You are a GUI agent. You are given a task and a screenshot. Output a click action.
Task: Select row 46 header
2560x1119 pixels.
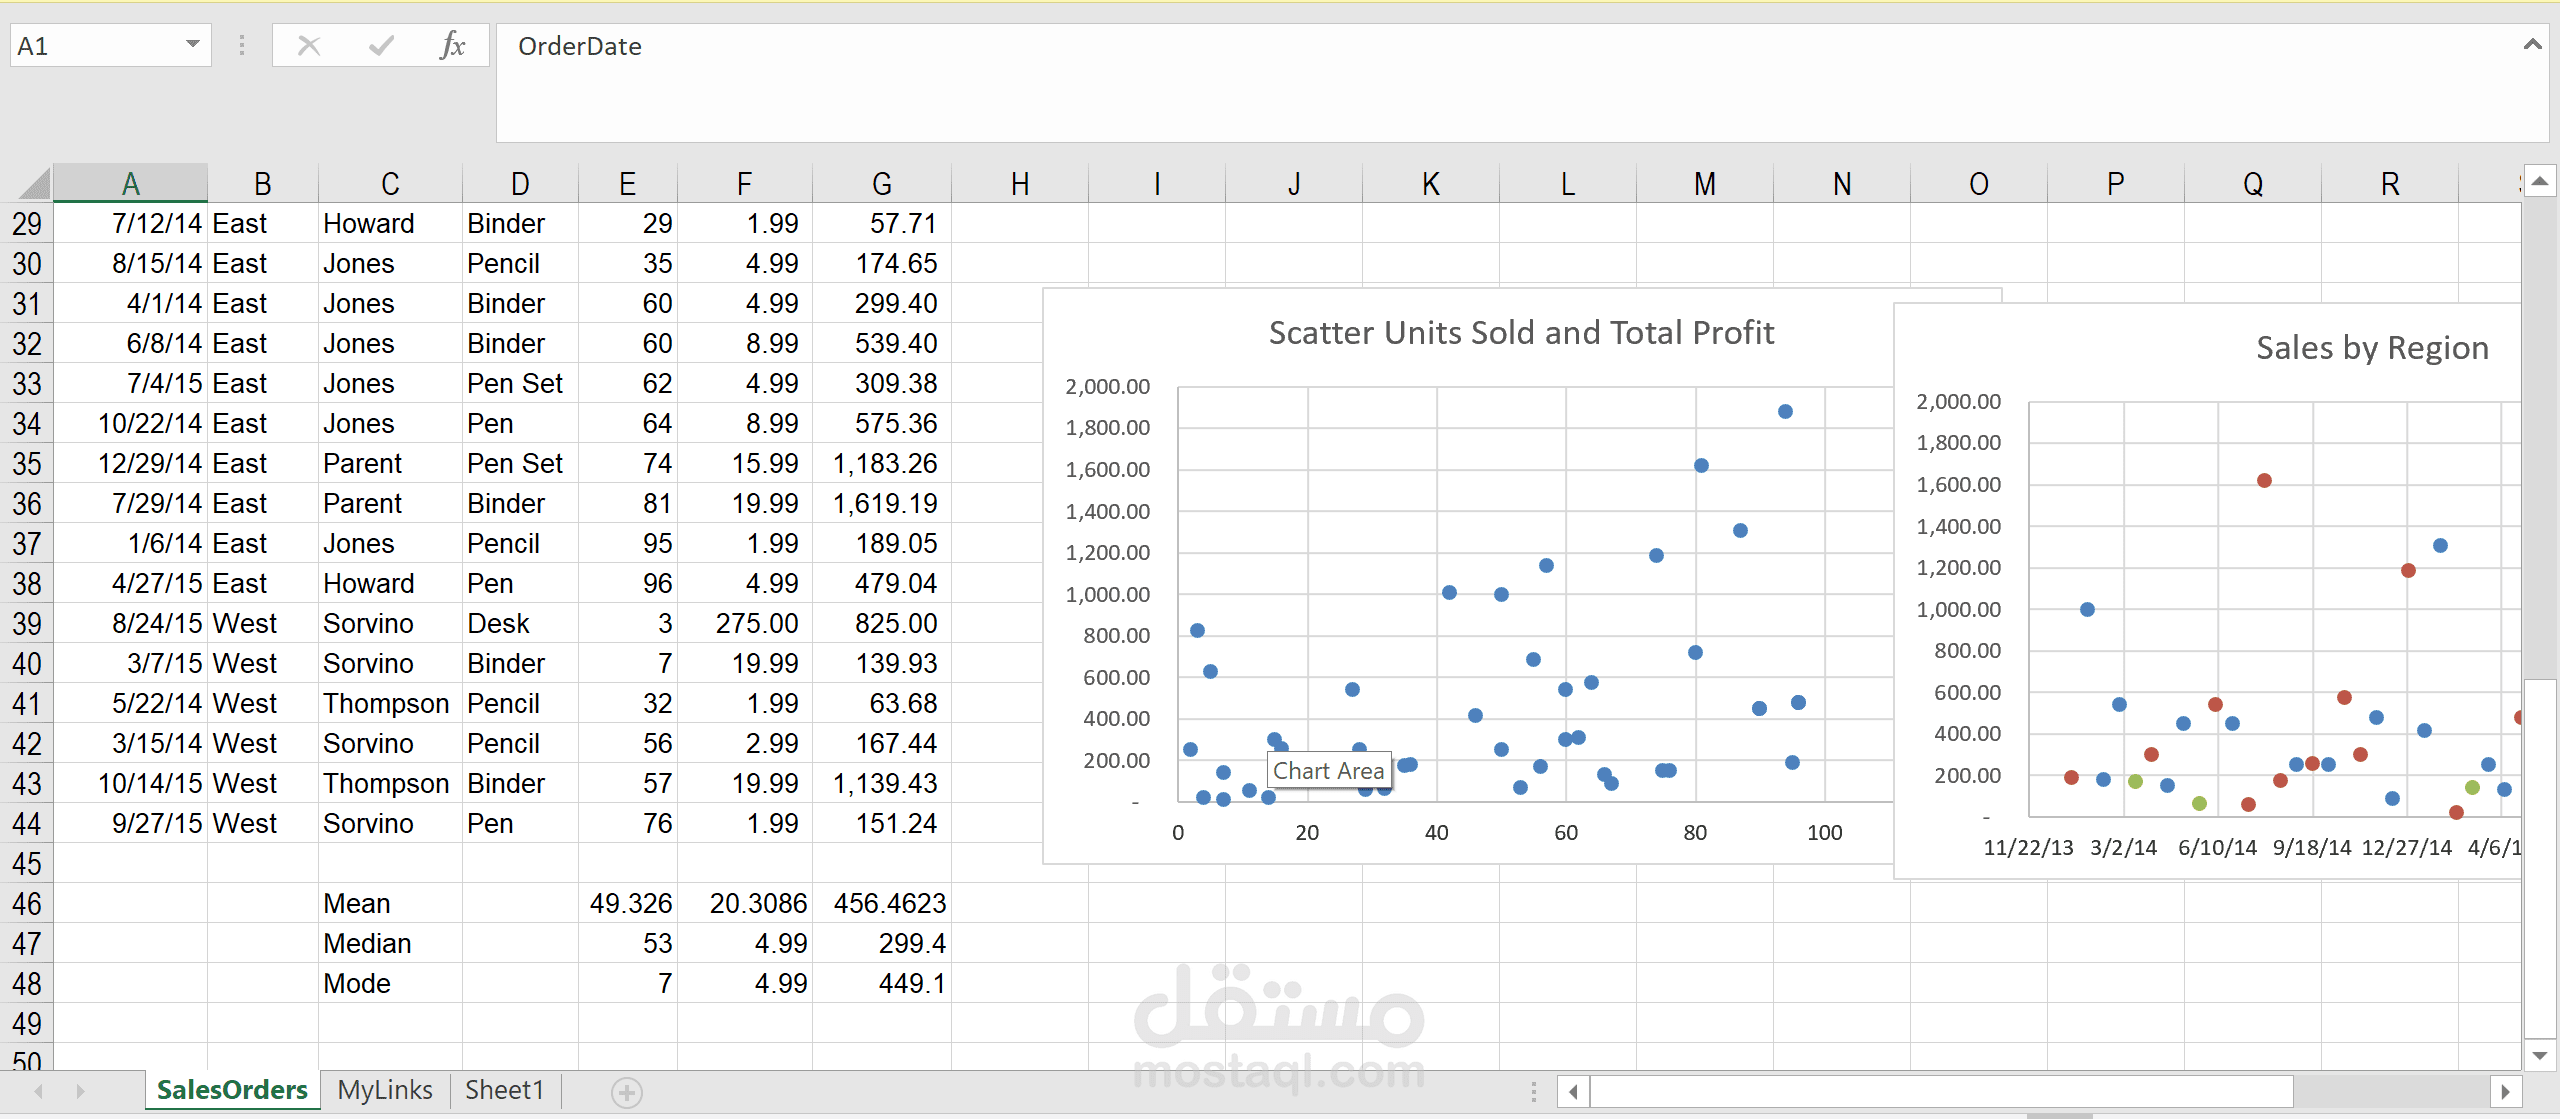[x=27, y=904]
